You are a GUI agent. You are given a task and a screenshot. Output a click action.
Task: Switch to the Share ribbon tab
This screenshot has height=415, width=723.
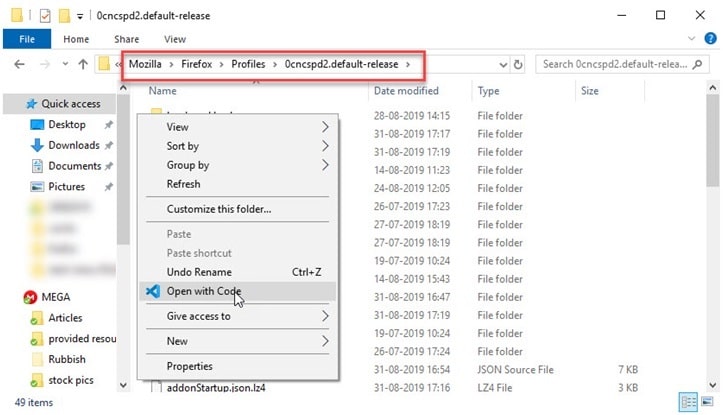click(127, 39)
